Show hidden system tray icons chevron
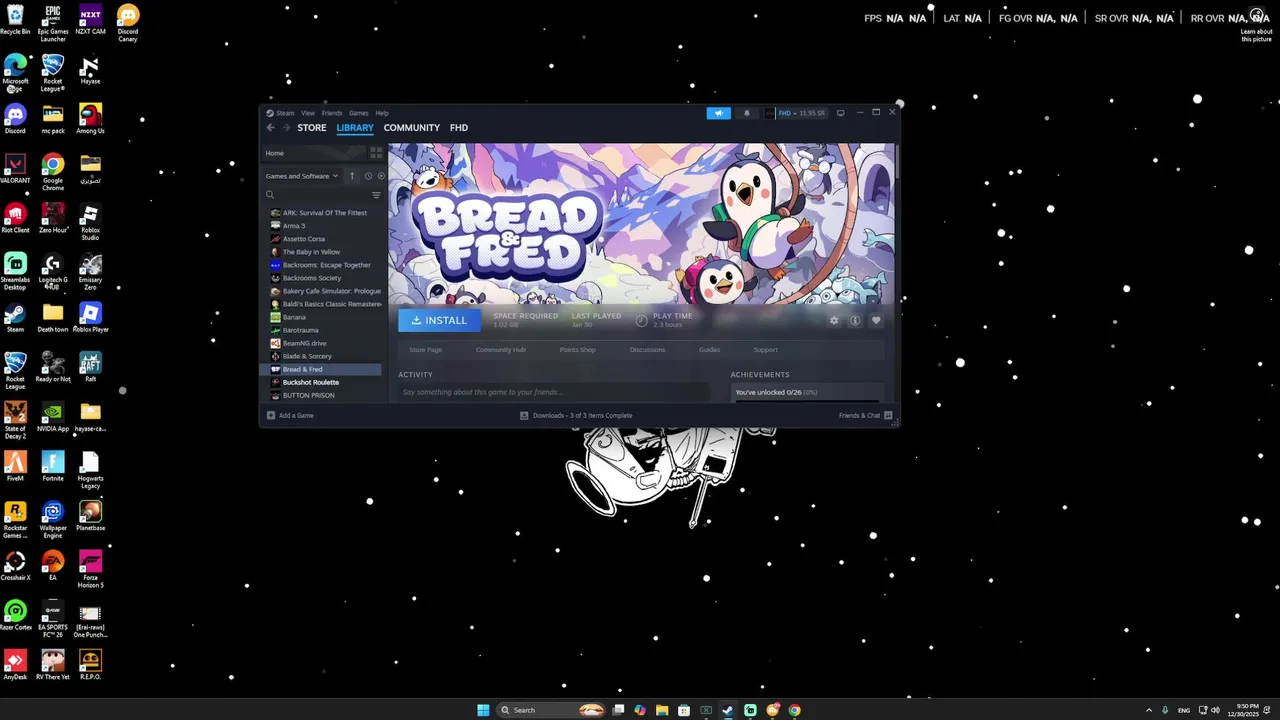Image resolution: width=1280 pixels, height=720 pixels. 1148,710
